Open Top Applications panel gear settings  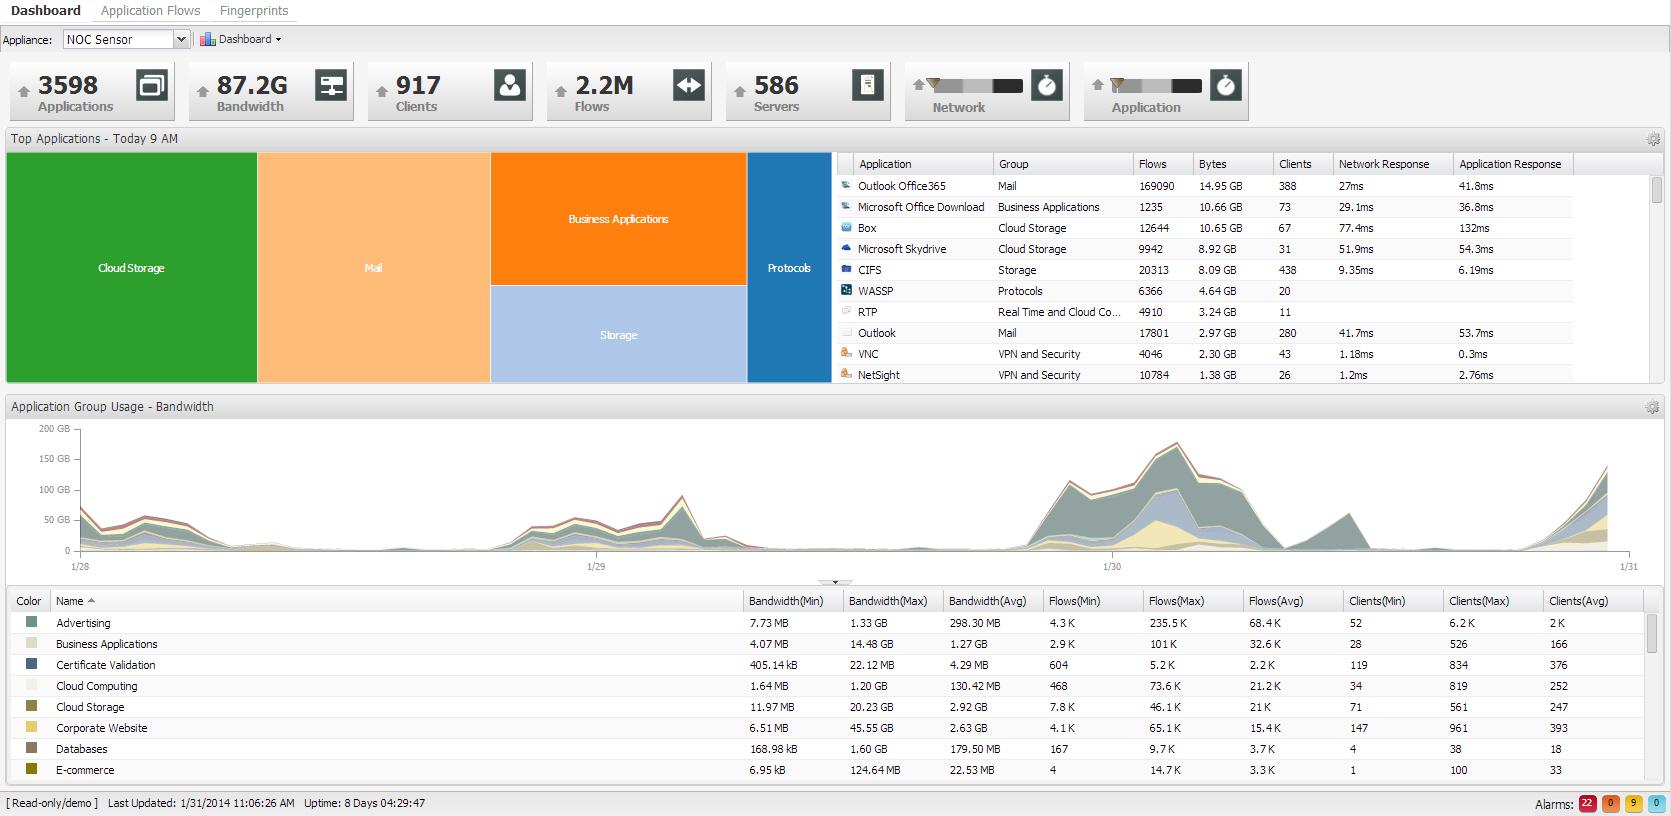[1653, 139]
